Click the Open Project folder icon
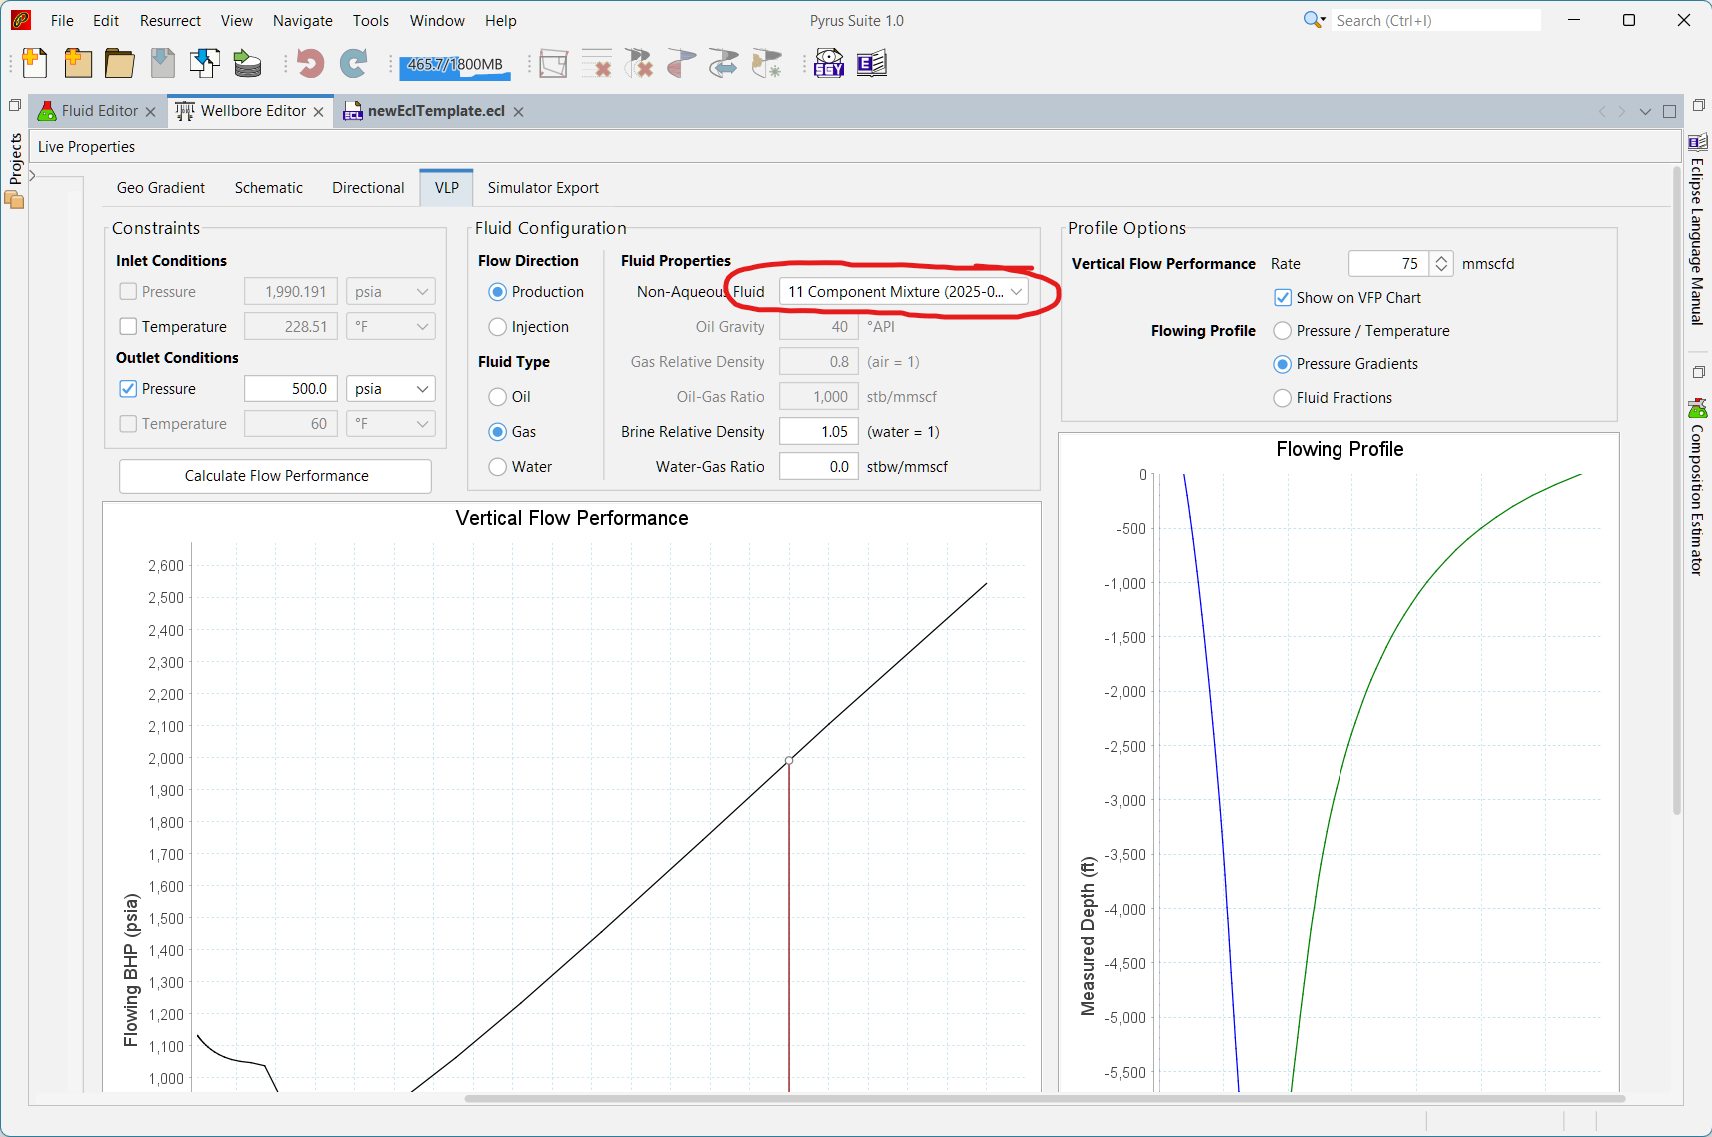 [120, 64]
